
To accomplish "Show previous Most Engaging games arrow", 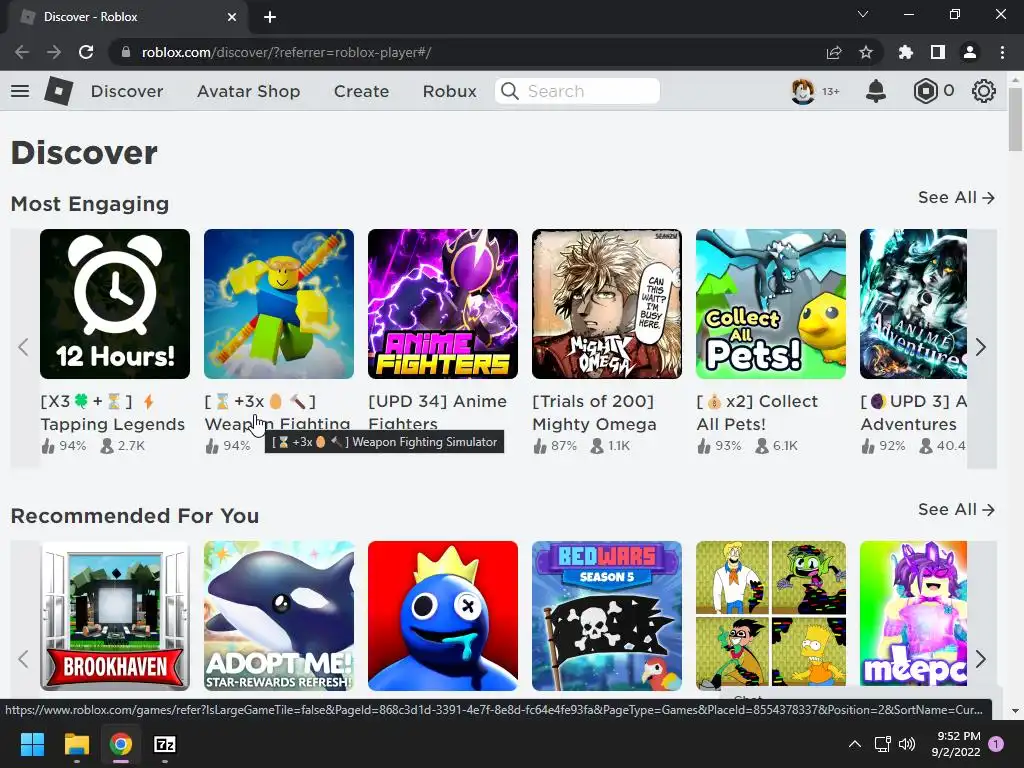I will pyautogui.click(x=24, y=347).
